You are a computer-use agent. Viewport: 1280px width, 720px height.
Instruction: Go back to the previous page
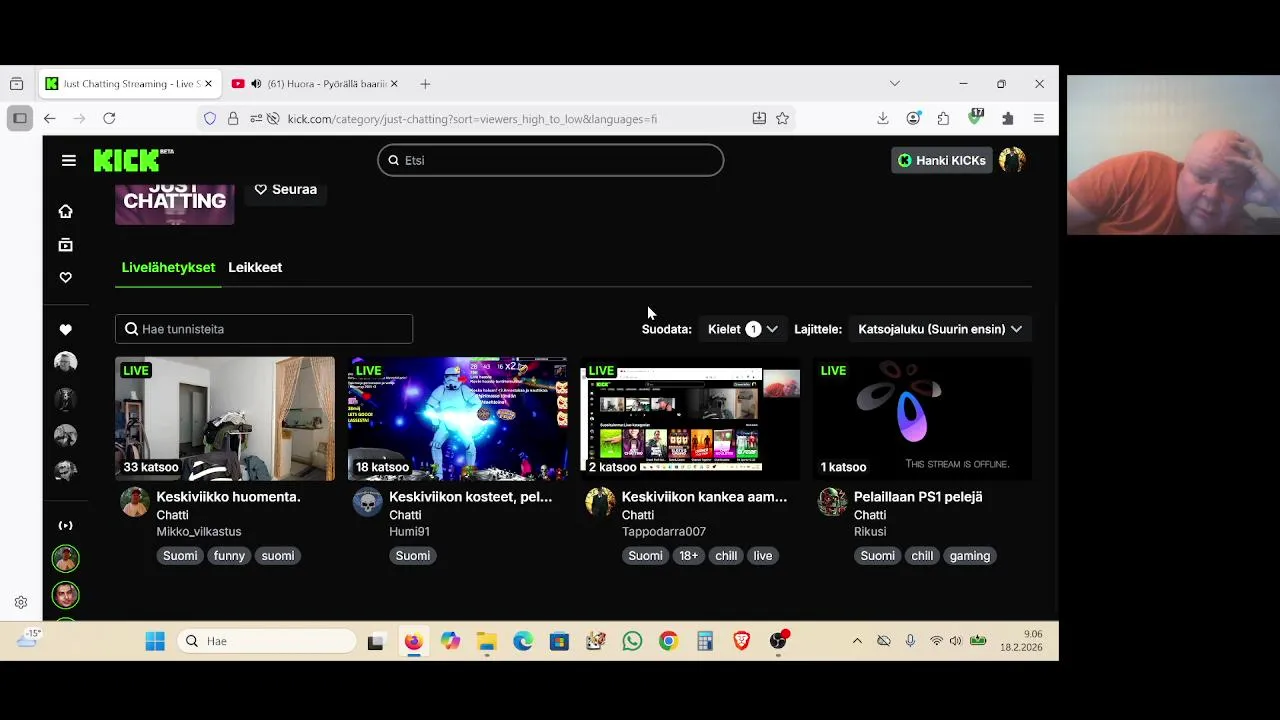coord(49,118)
